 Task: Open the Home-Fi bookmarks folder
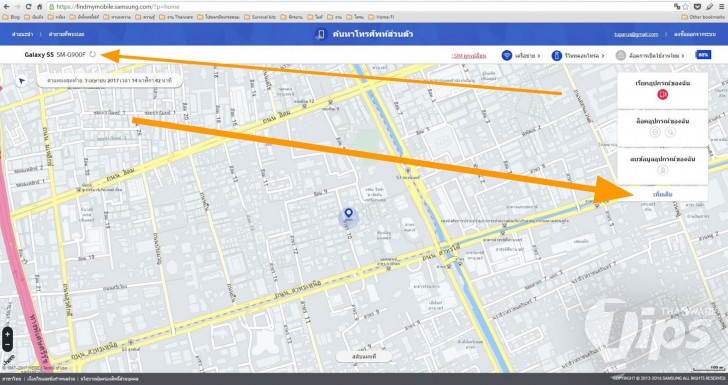coord(381,17)
